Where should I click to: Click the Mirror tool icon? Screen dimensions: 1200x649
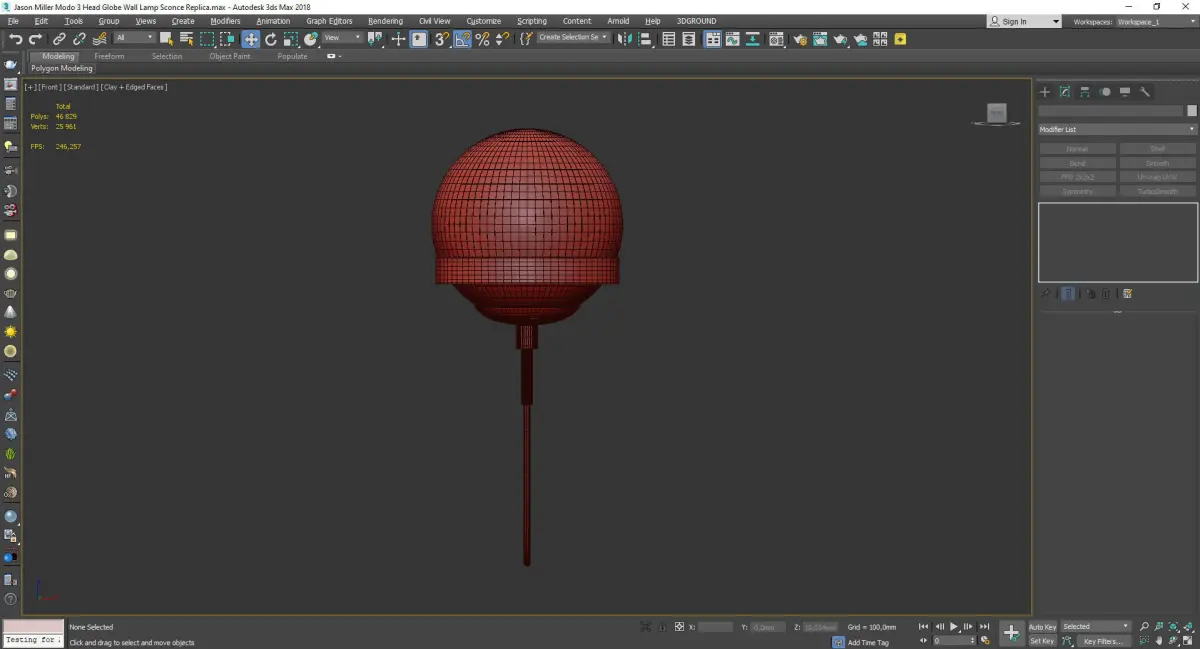tap(624, 39)
